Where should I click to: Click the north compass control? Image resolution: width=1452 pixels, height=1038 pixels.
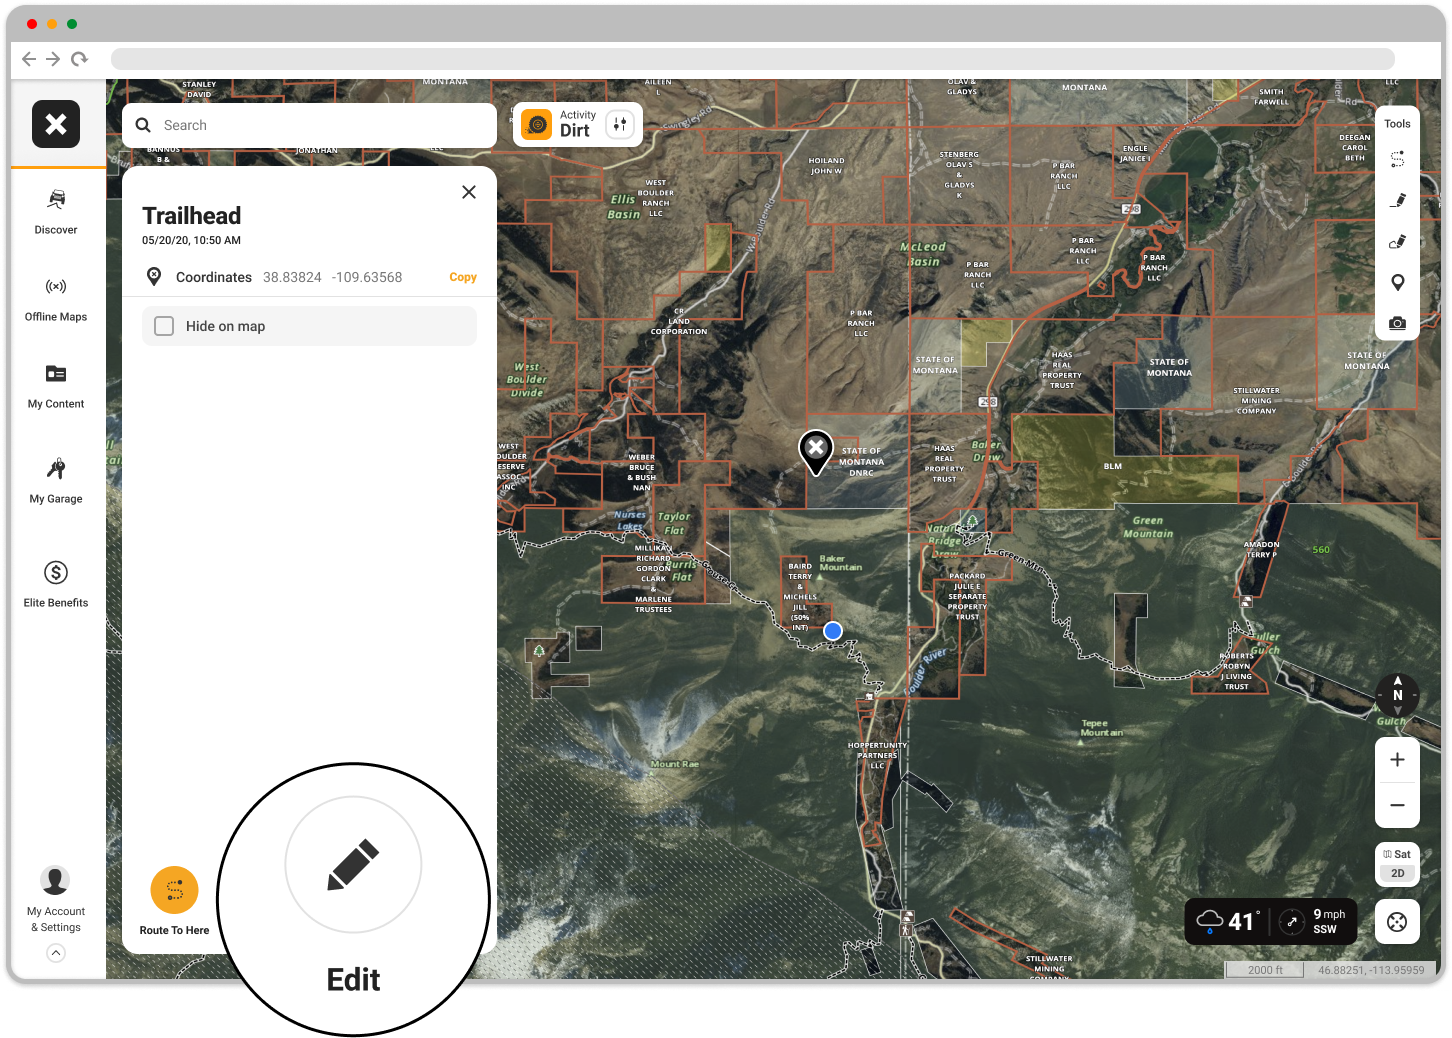1398,695
